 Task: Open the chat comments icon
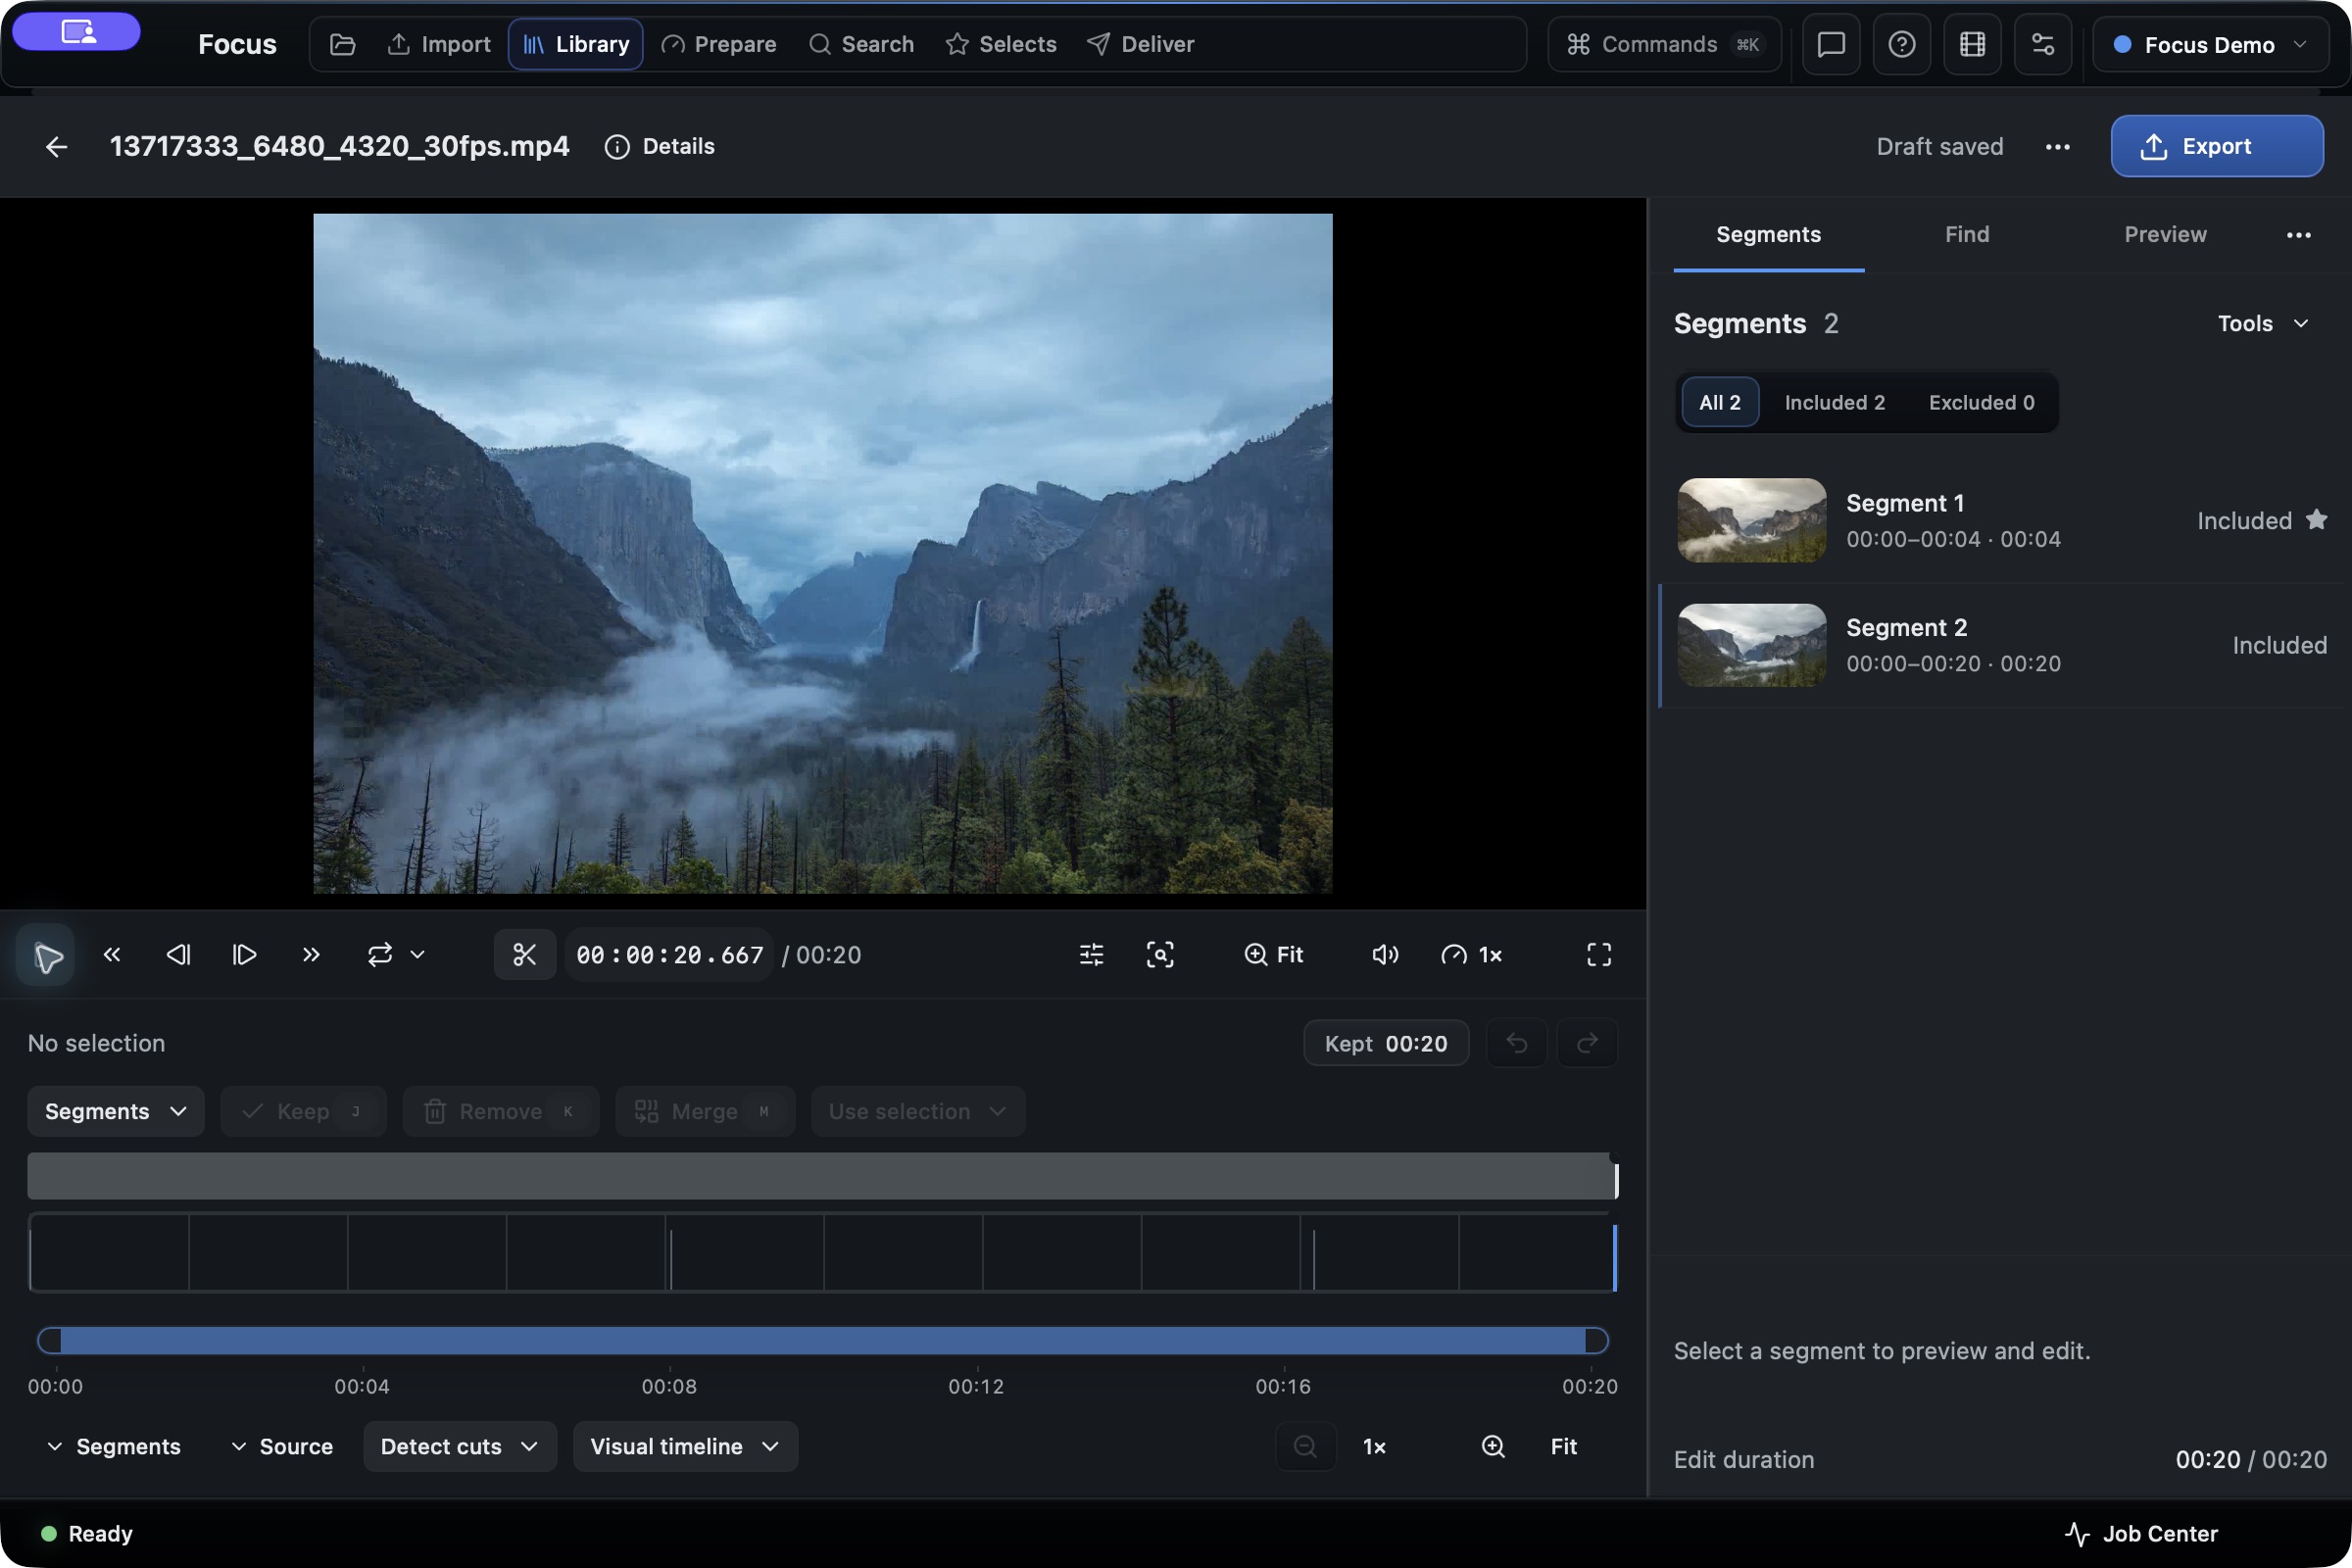tap(1831, 44)
